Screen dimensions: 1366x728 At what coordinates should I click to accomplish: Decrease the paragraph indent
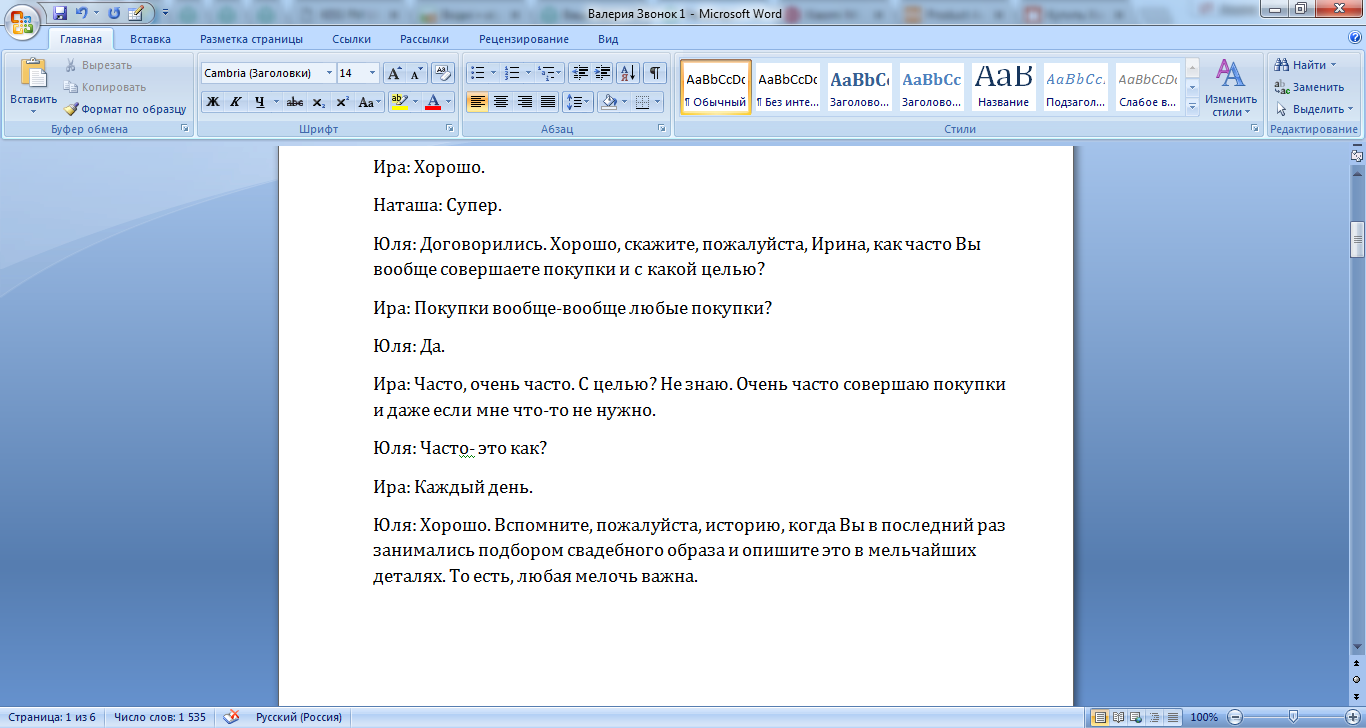[x=579, y=73]
